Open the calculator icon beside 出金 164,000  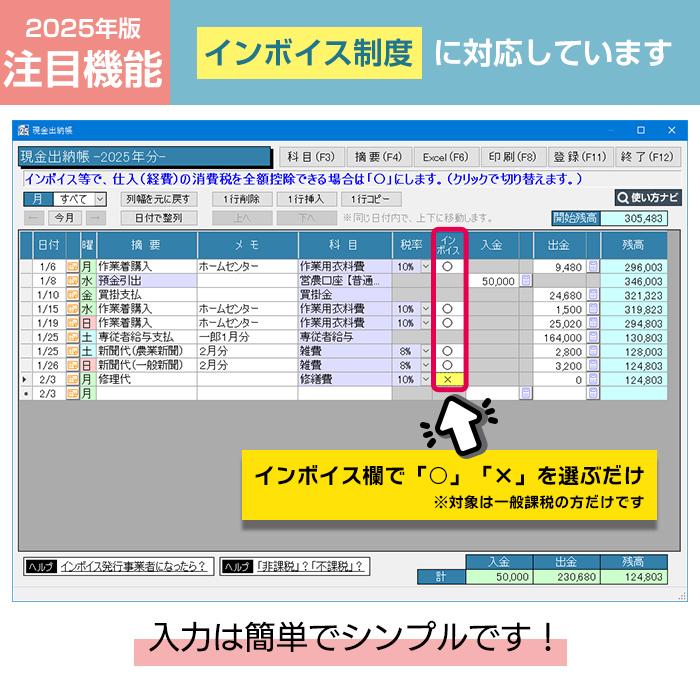(593, 337)
